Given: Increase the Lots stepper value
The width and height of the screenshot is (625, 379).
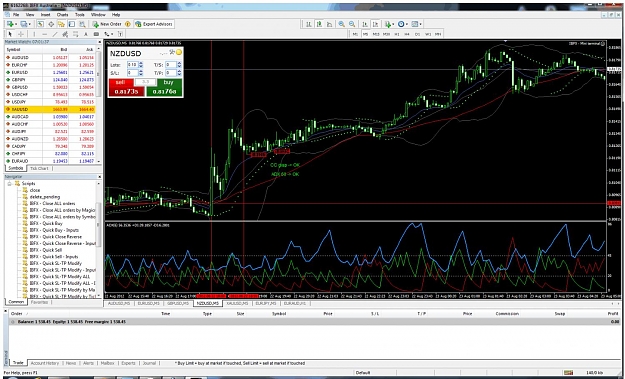Looking at the screenshot, I should 141,63.
